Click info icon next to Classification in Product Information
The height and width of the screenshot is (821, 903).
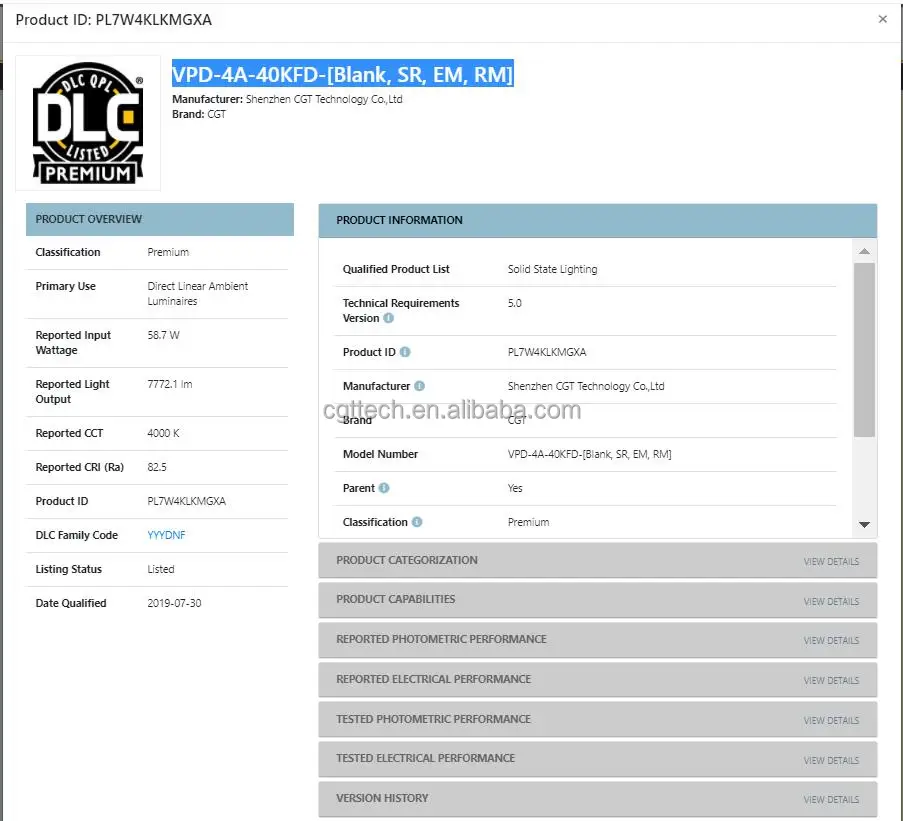(x=417, y=522)
